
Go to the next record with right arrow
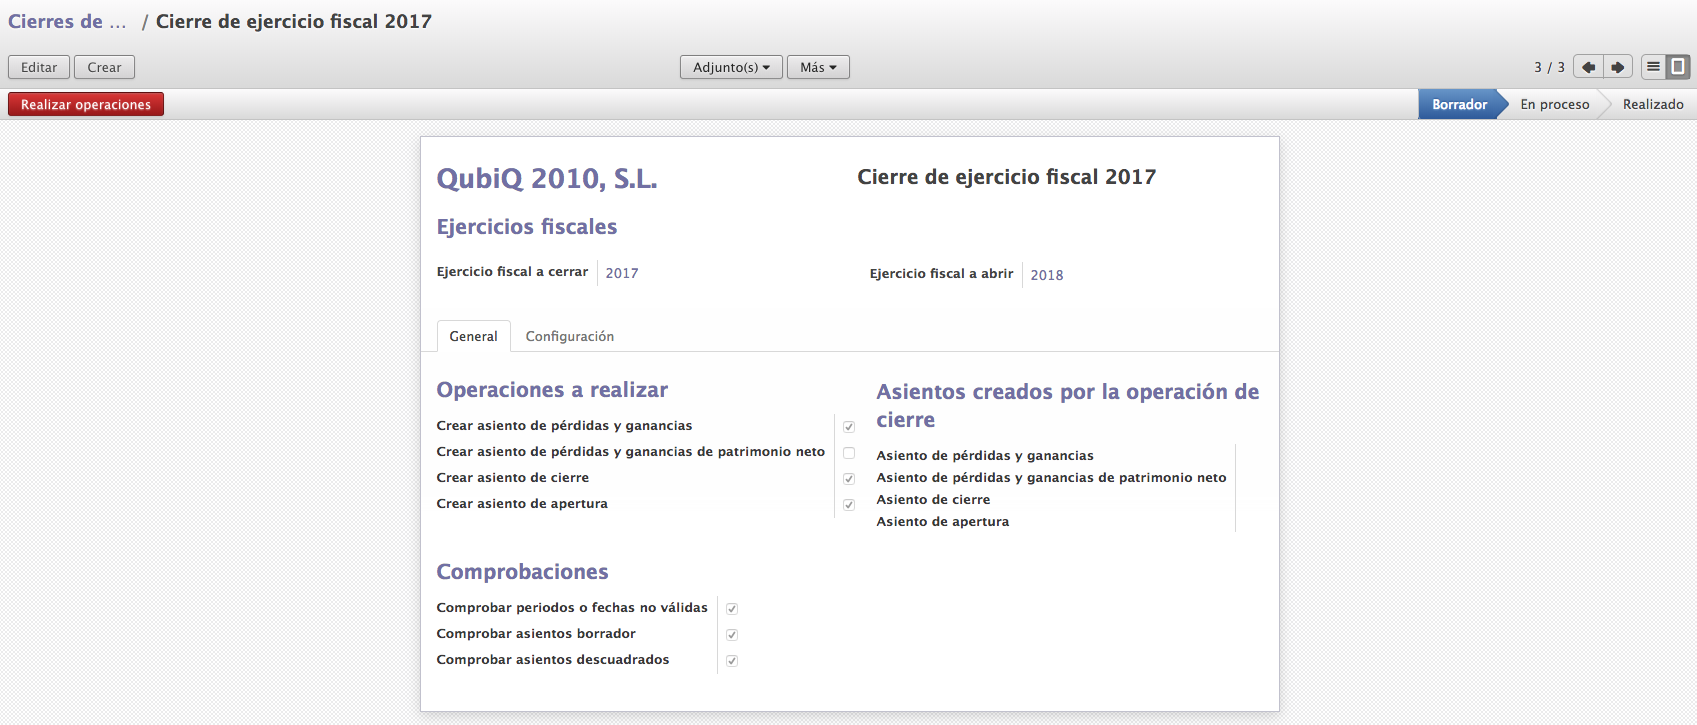(1618, 67)
